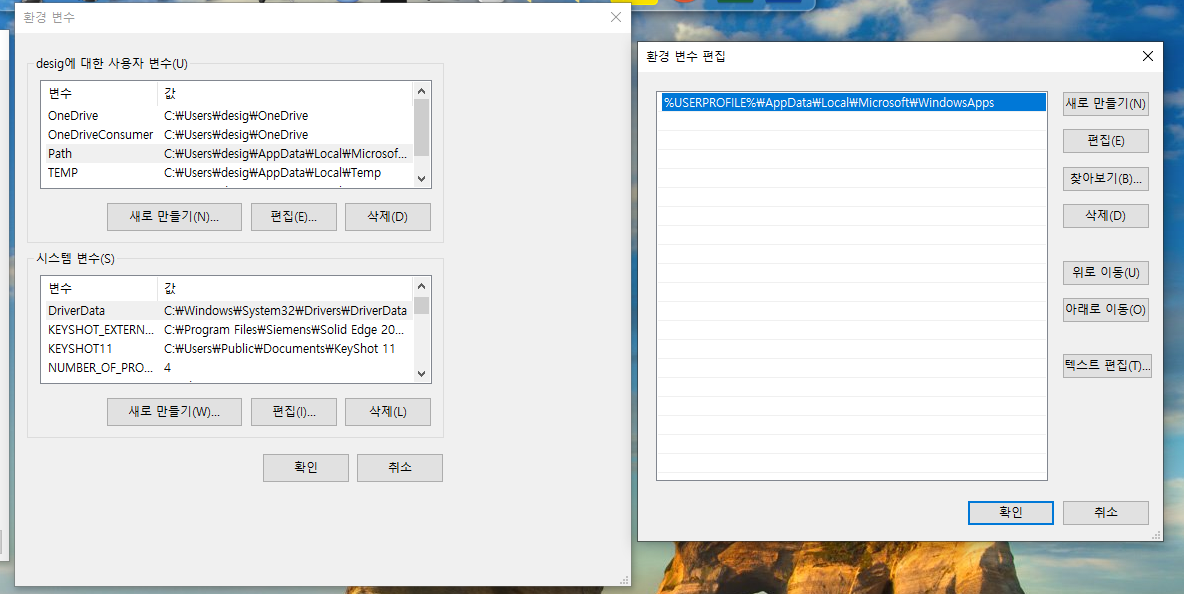
Task: Click 취소 in 환경 변수 window
Action: tap(399, 467)
